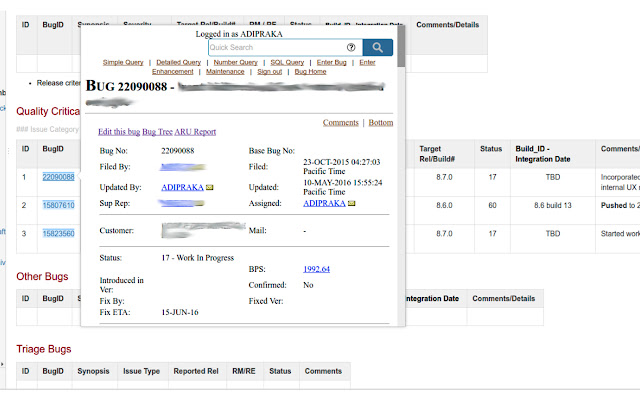Open the Number Query link

(236, 62)
